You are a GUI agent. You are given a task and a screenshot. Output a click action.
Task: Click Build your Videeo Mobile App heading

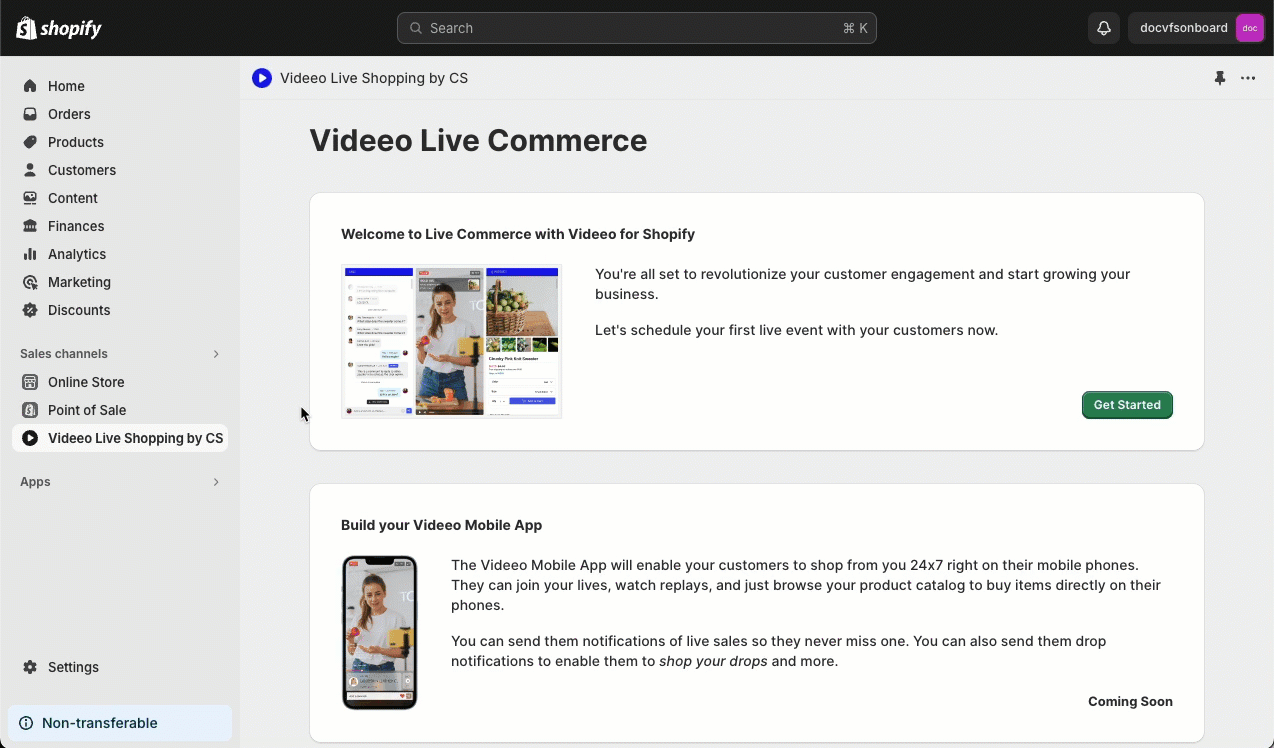coord(441,525)
